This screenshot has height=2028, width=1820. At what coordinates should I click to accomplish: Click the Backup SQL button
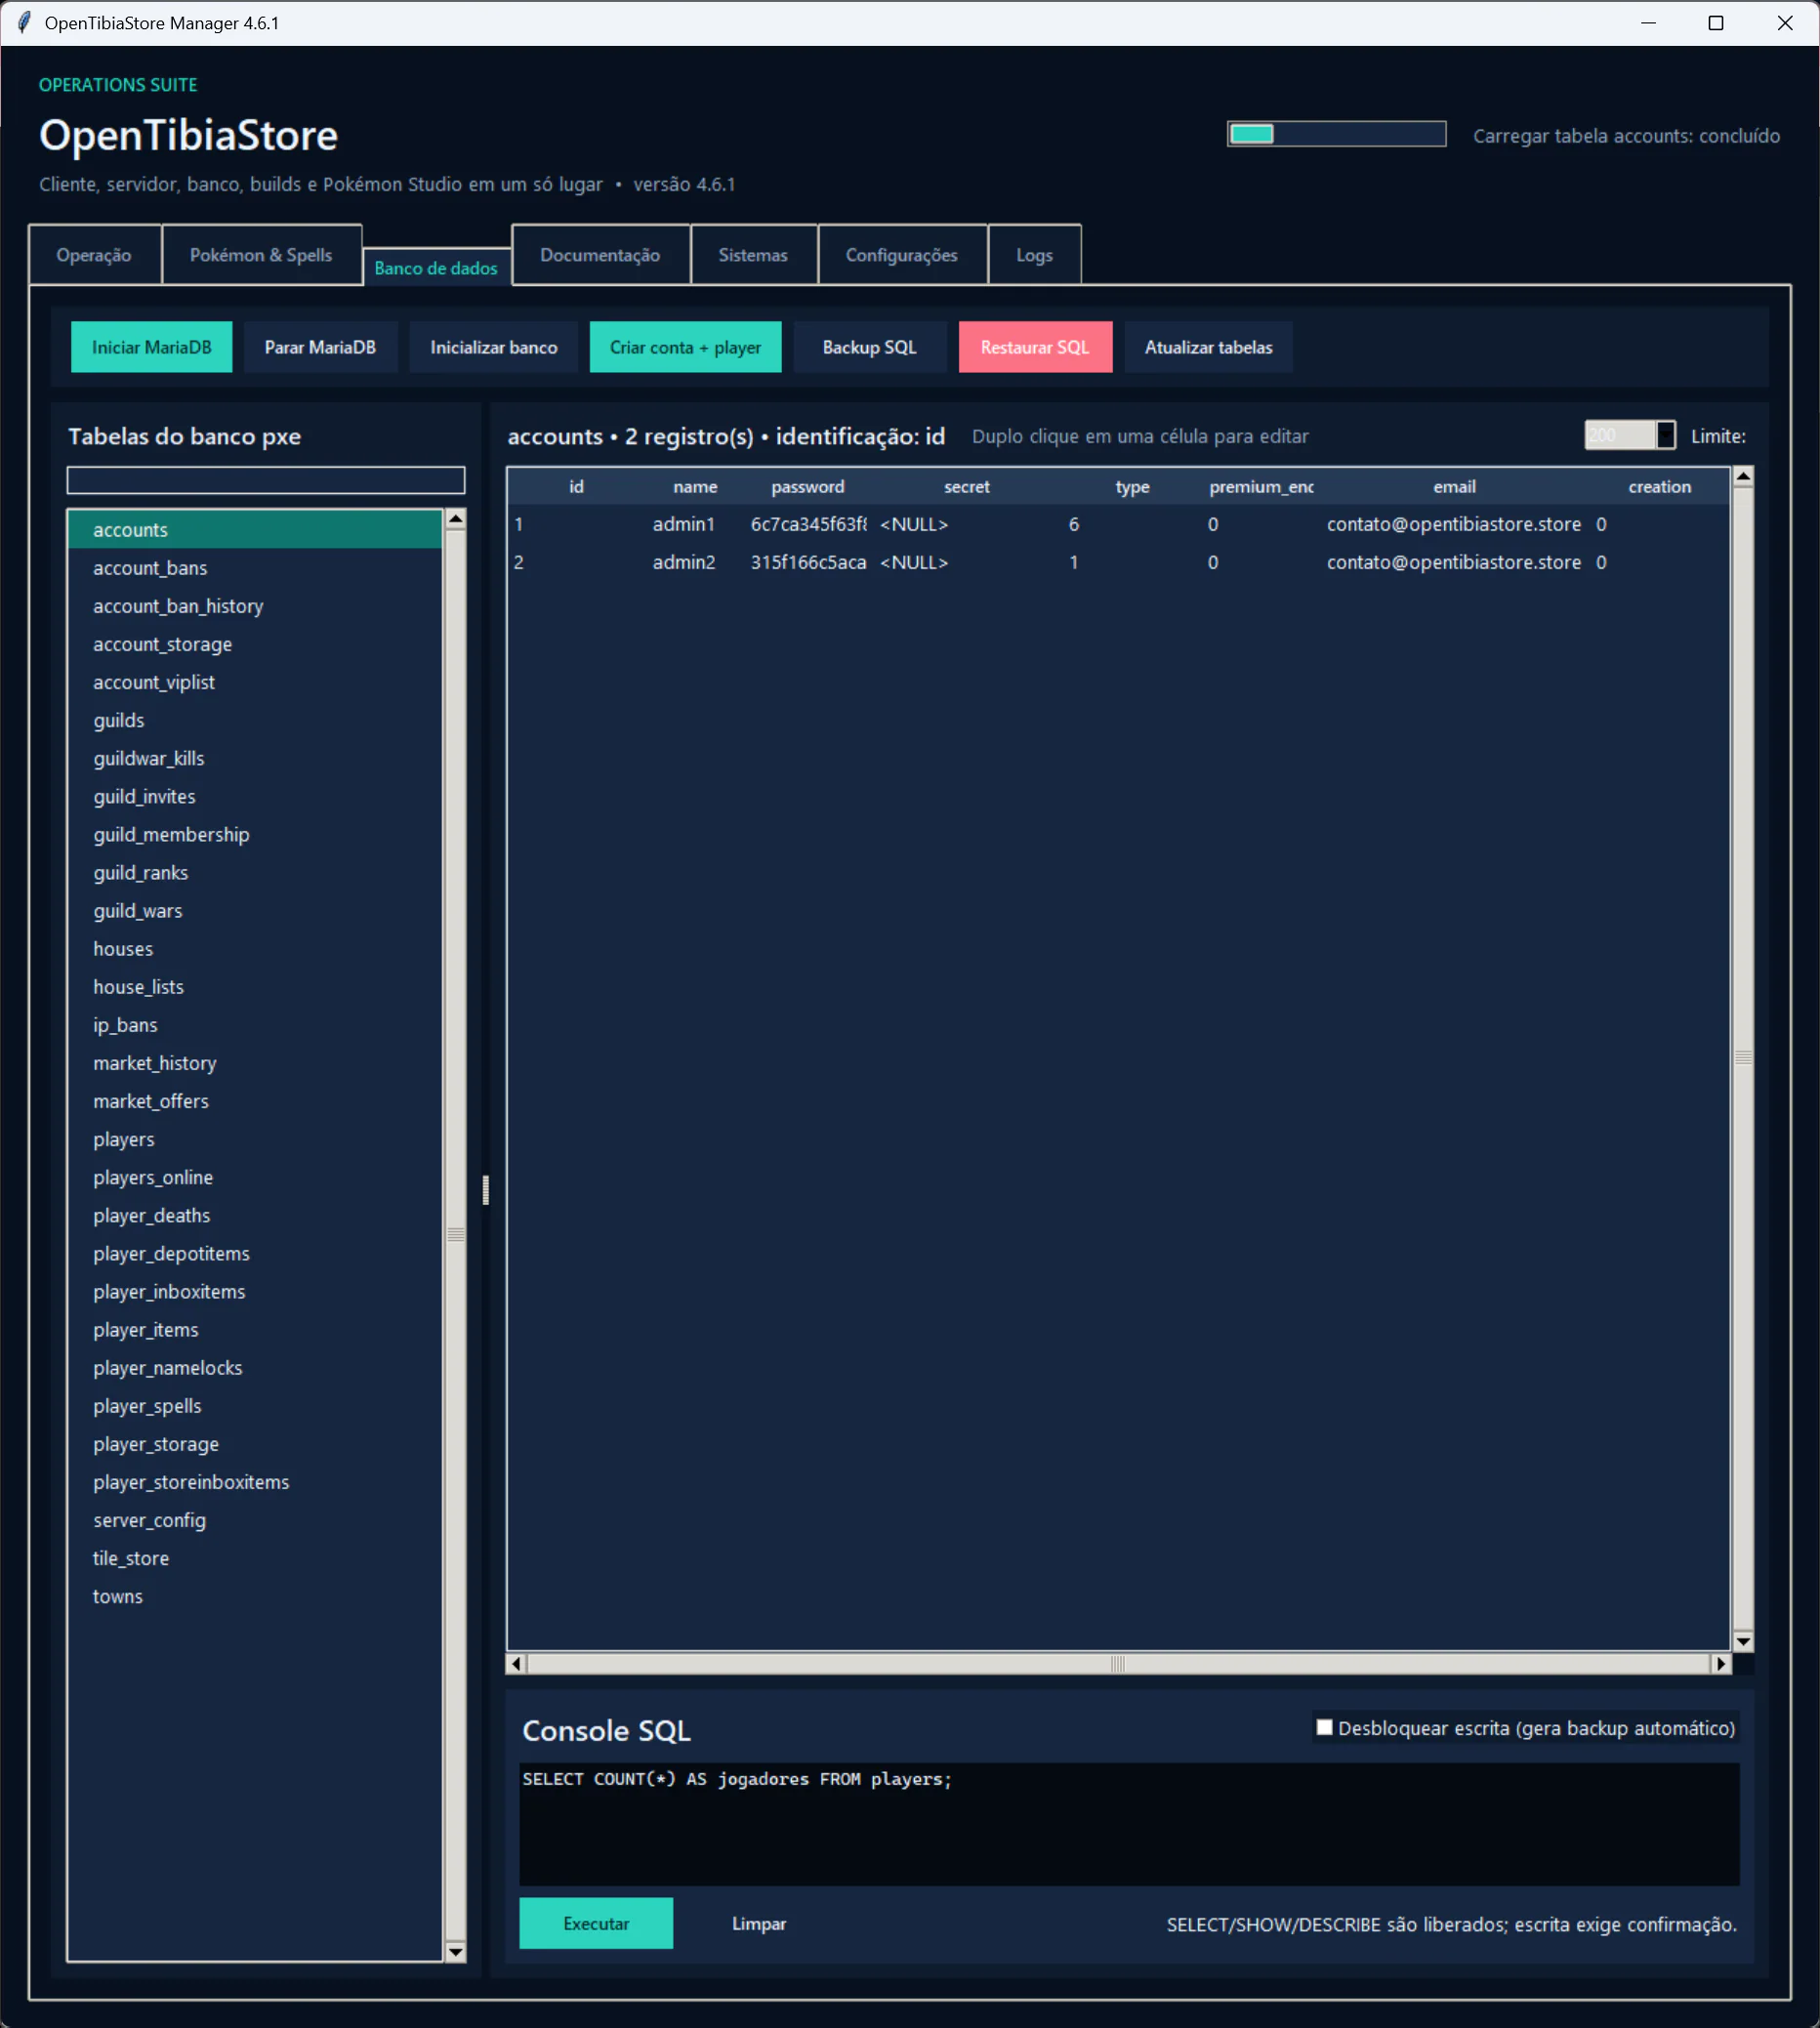pyautogui.click(x=870, y=347)
